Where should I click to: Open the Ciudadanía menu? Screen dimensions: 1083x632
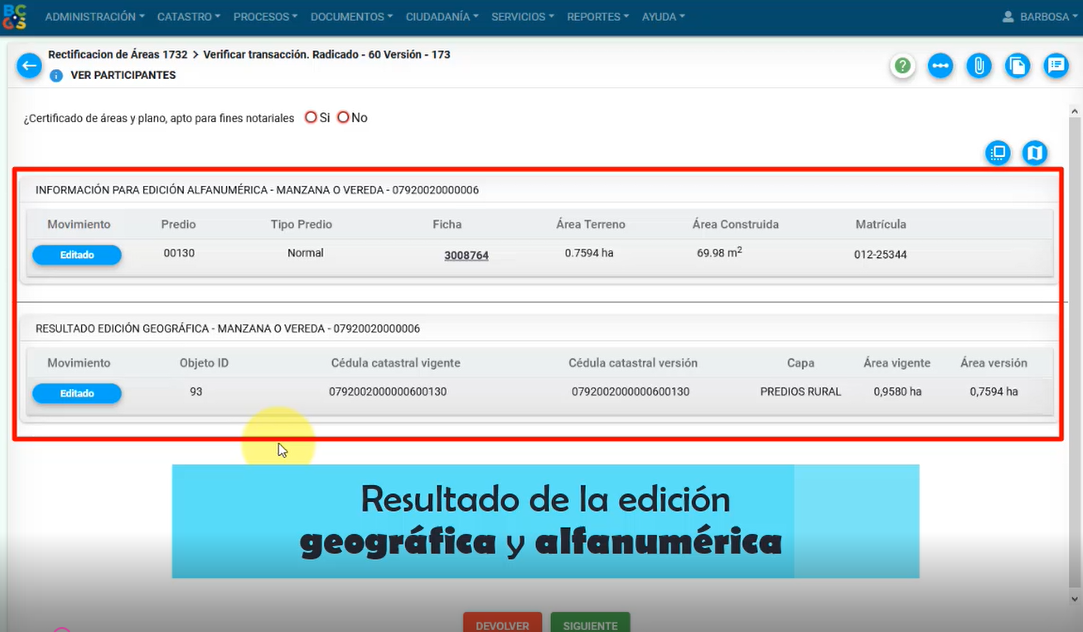coord(440,17)
